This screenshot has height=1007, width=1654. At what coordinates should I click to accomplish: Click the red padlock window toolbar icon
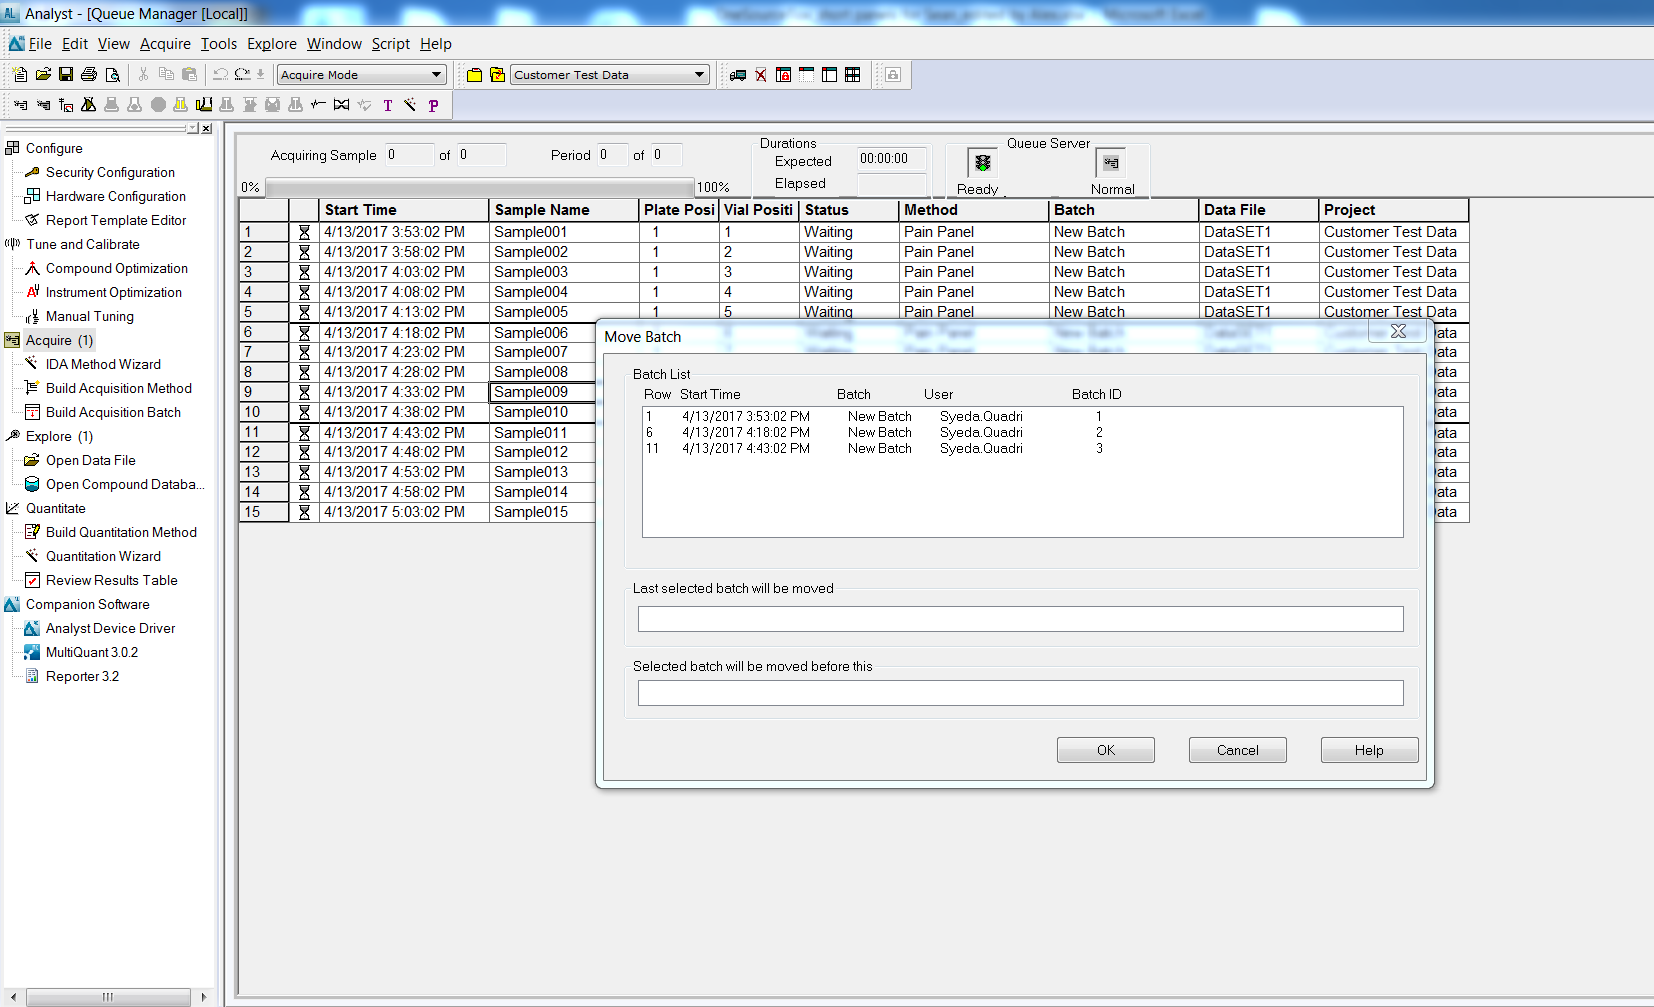(x=784, y=75)
